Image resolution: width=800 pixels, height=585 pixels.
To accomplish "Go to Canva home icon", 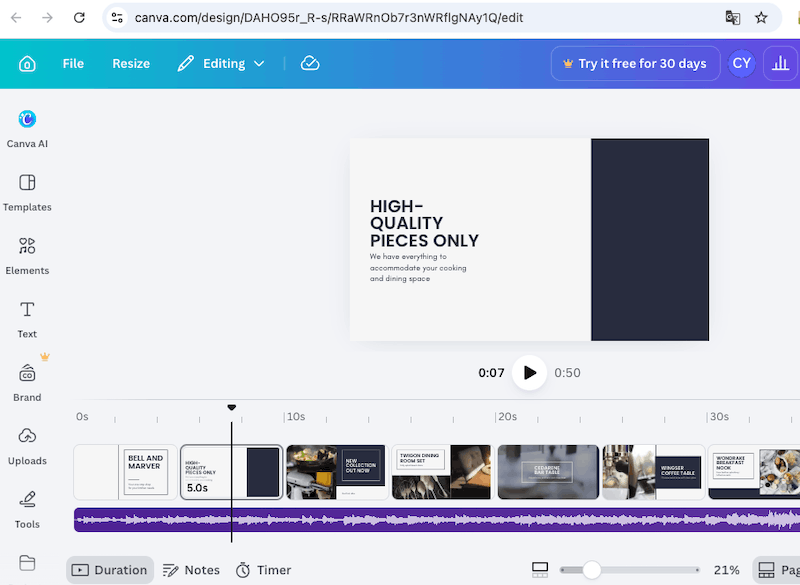I will pyautogui.click(x=27, y=64).
